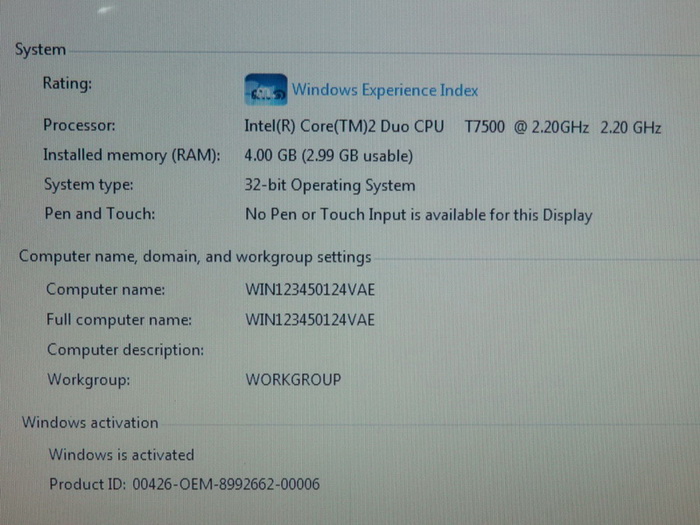Select WIN123450124VAE next to Computer name

[x=310, y=290]
